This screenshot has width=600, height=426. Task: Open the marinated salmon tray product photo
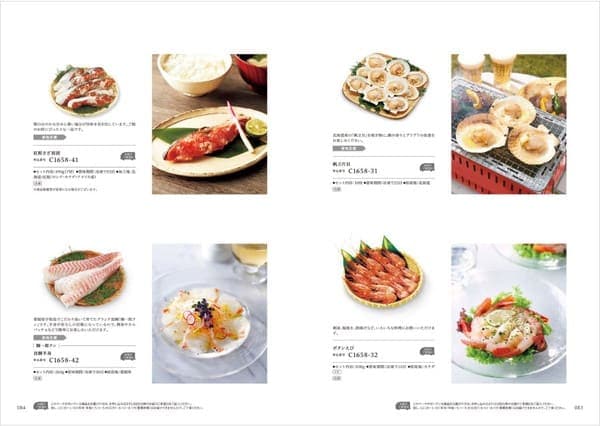pos(85,91)
